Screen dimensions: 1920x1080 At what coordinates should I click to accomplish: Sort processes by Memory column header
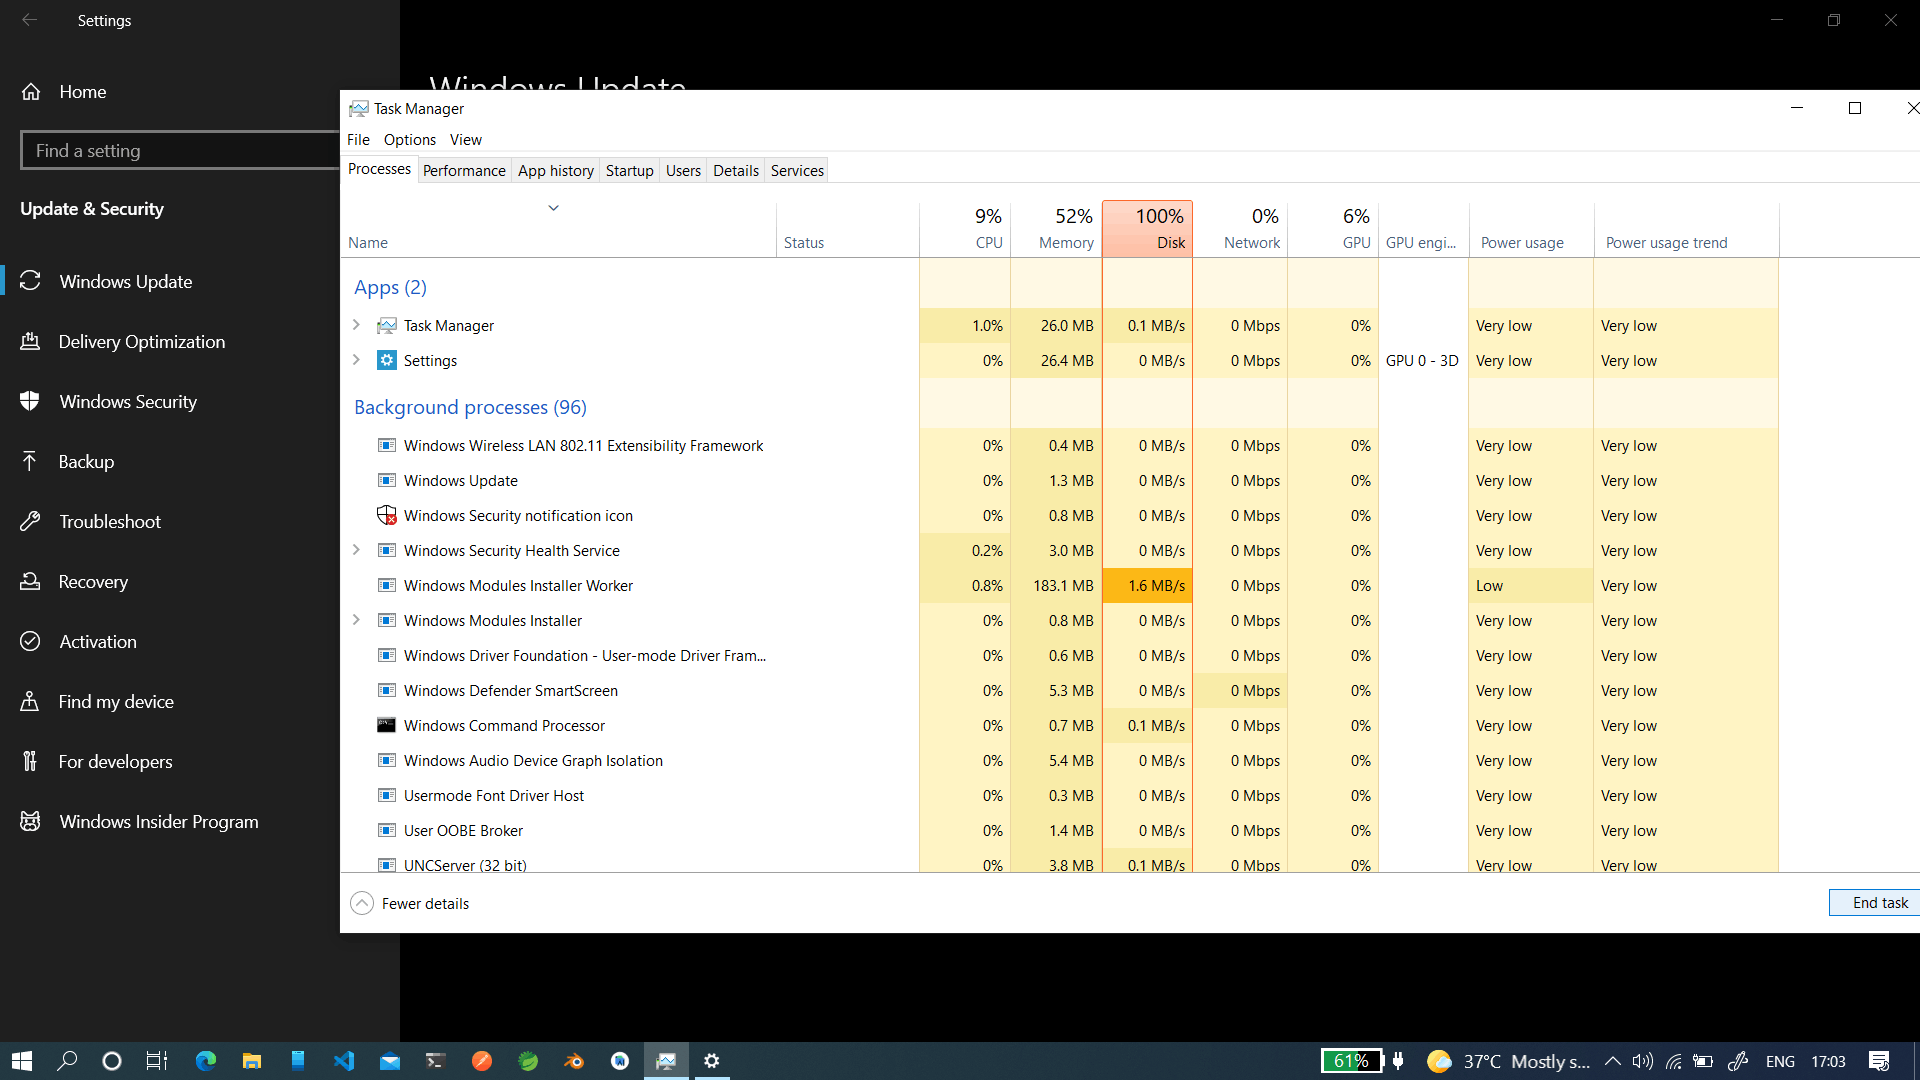[x=1056, y=229]
